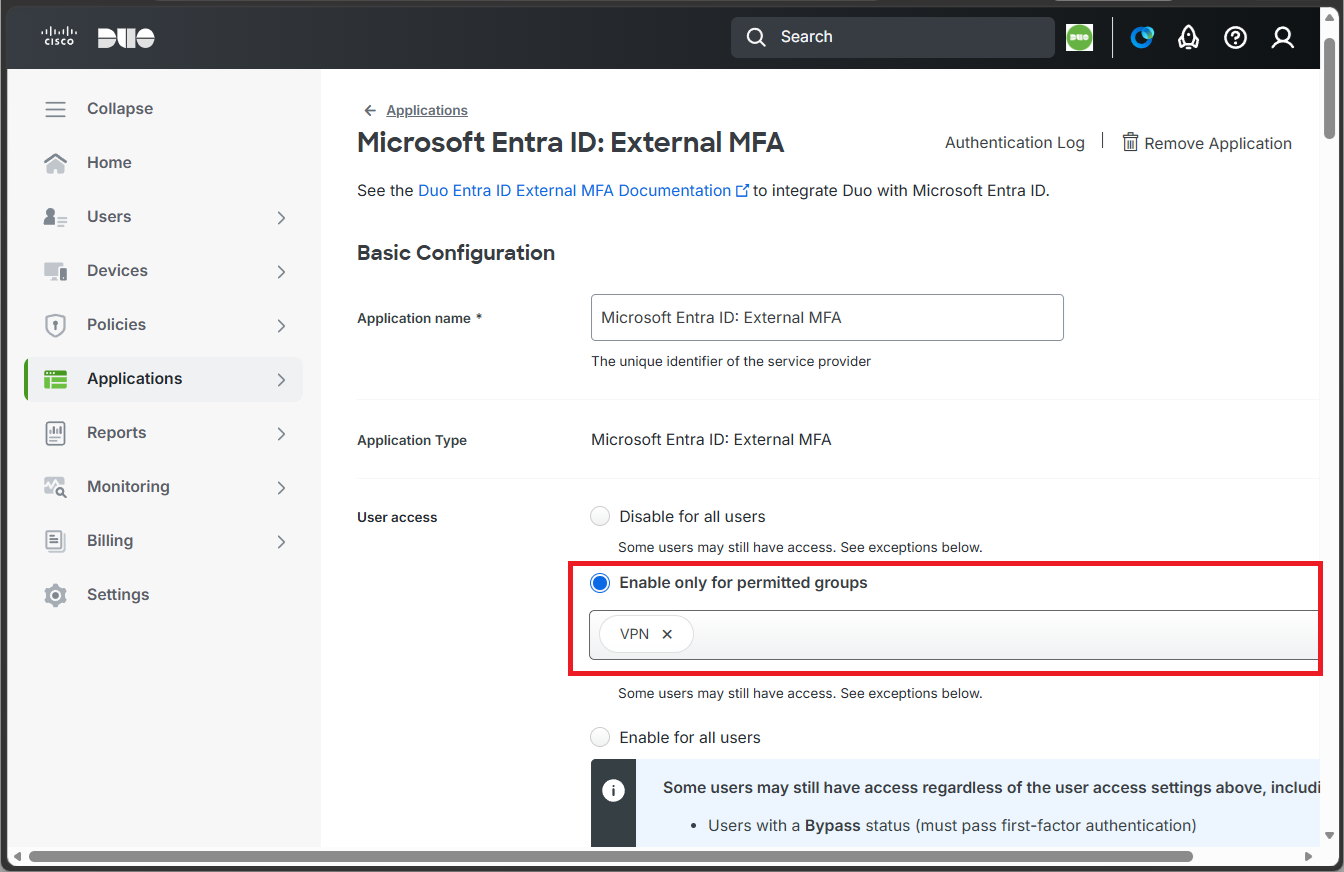This screenshot has height=872, width=1344.
Task: Click the search magnifier icon
Action: 757,37
